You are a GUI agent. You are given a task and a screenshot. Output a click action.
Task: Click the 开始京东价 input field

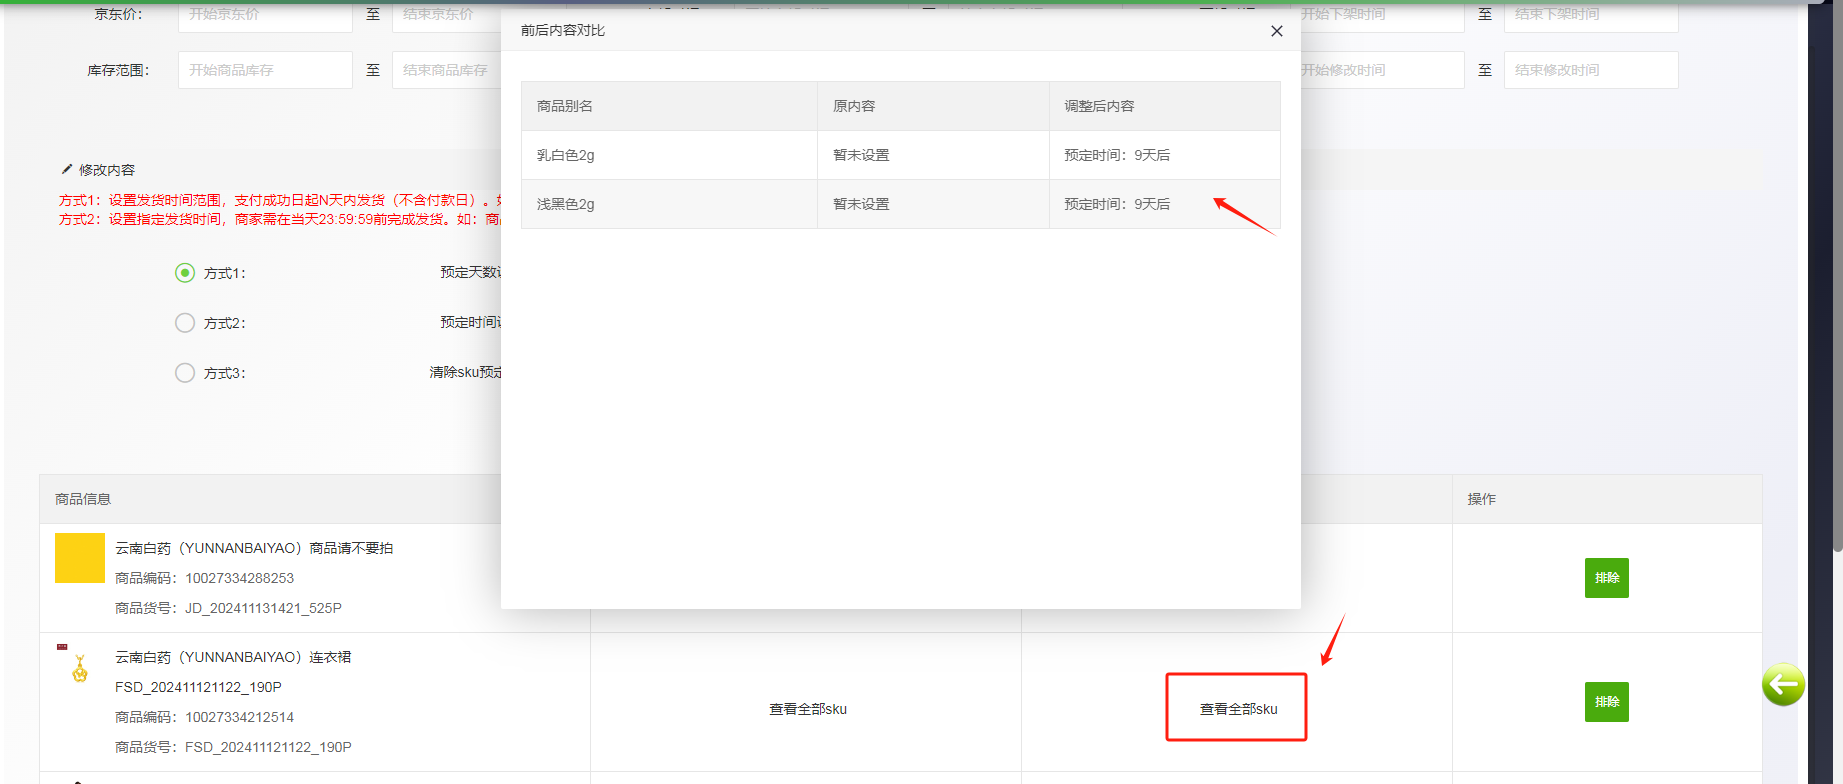[265, 15]
